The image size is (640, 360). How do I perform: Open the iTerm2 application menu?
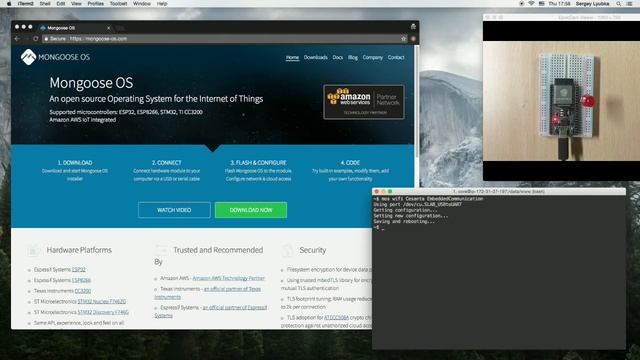click(x=26, y=4)
